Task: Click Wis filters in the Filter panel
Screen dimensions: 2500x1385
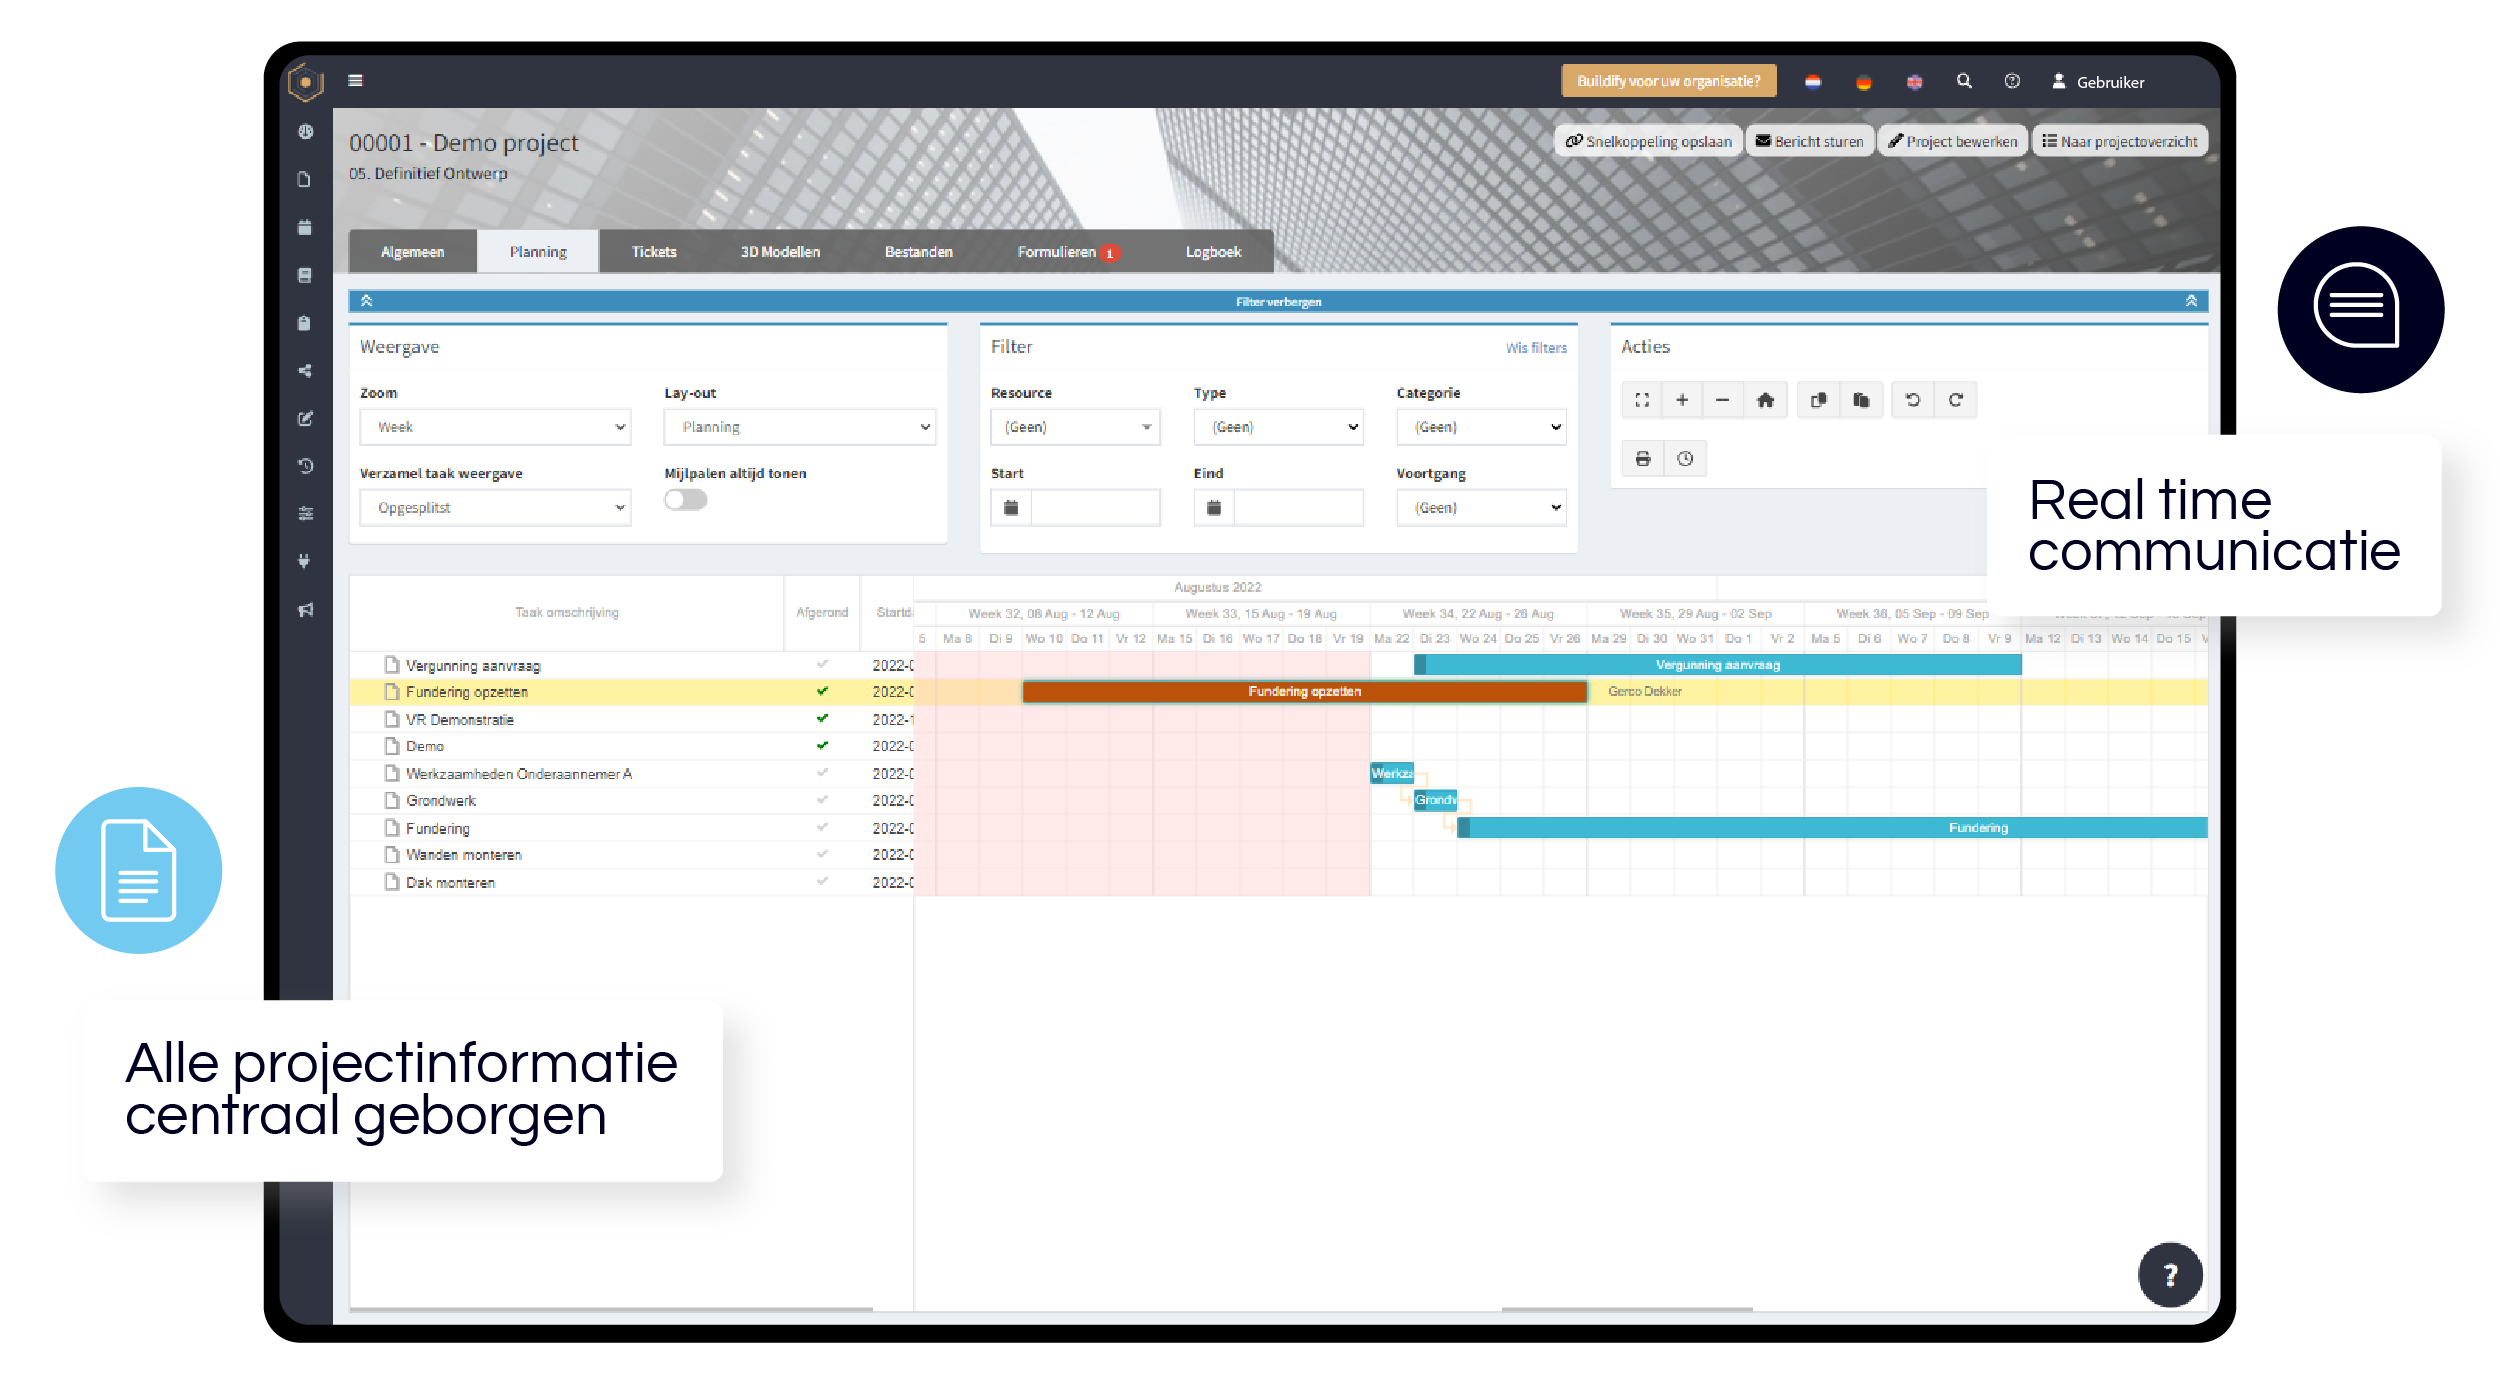Action: pos(1535,348)
